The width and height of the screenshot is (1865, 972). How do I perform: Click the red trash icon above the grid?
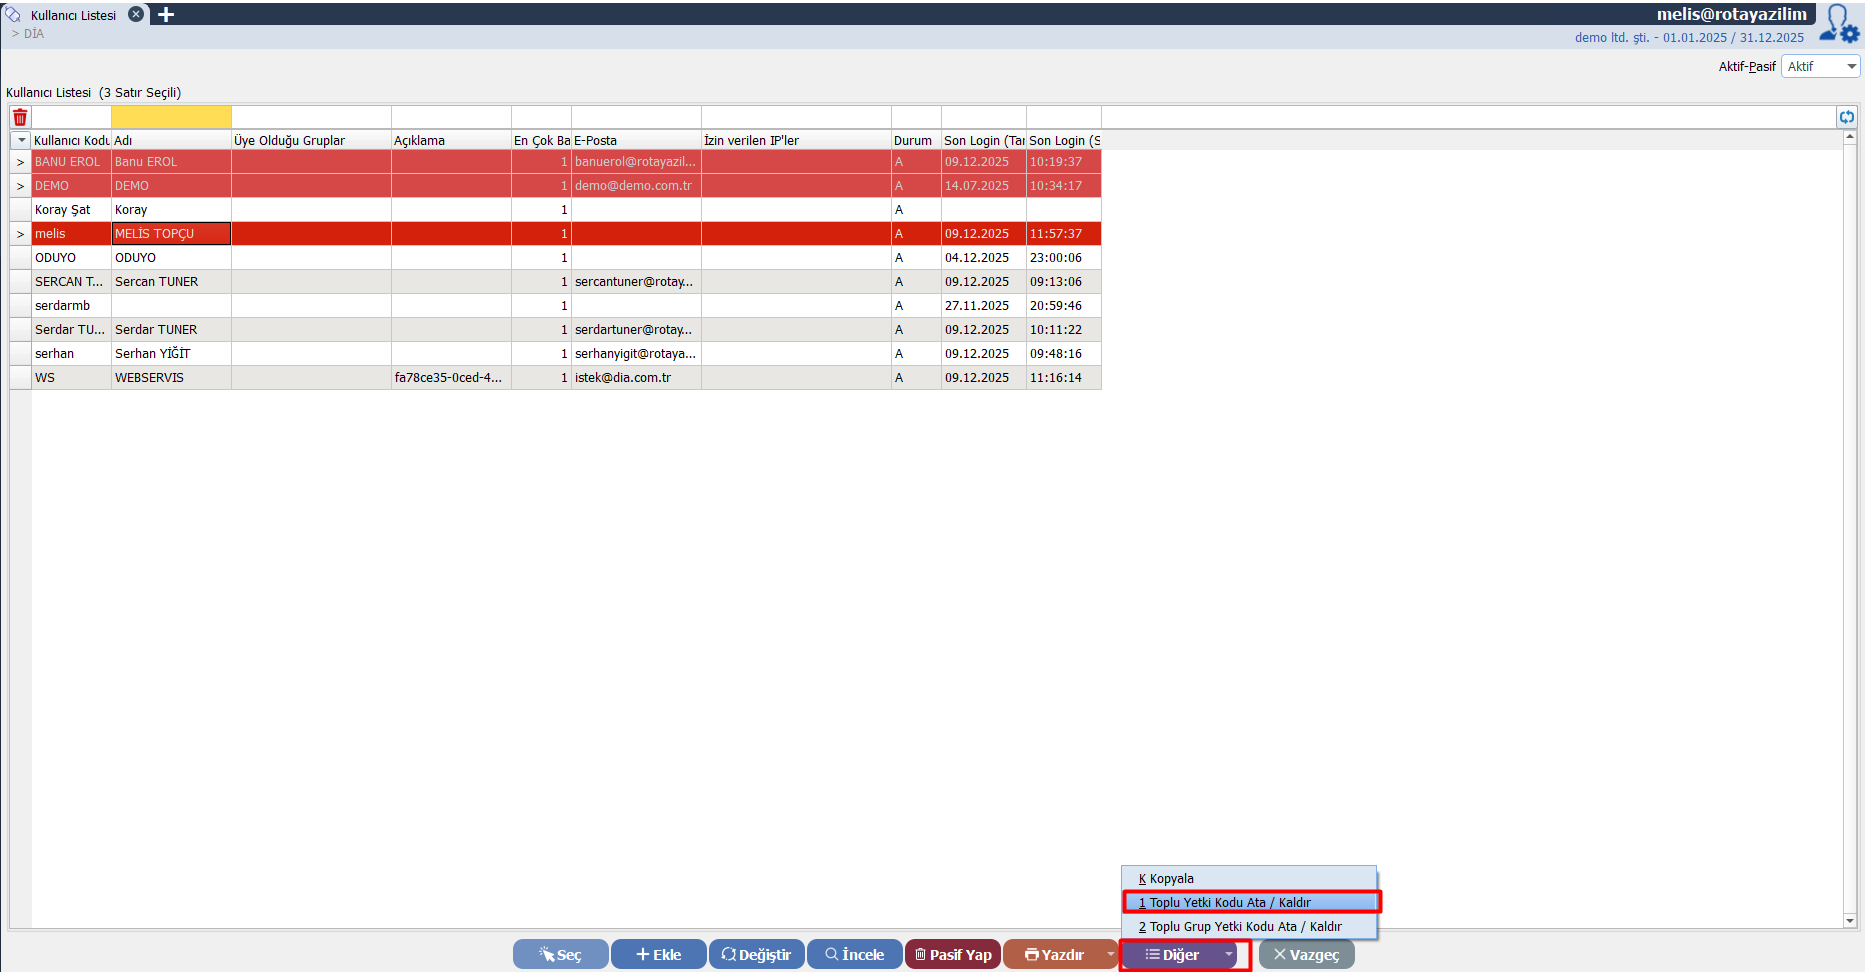20,117
